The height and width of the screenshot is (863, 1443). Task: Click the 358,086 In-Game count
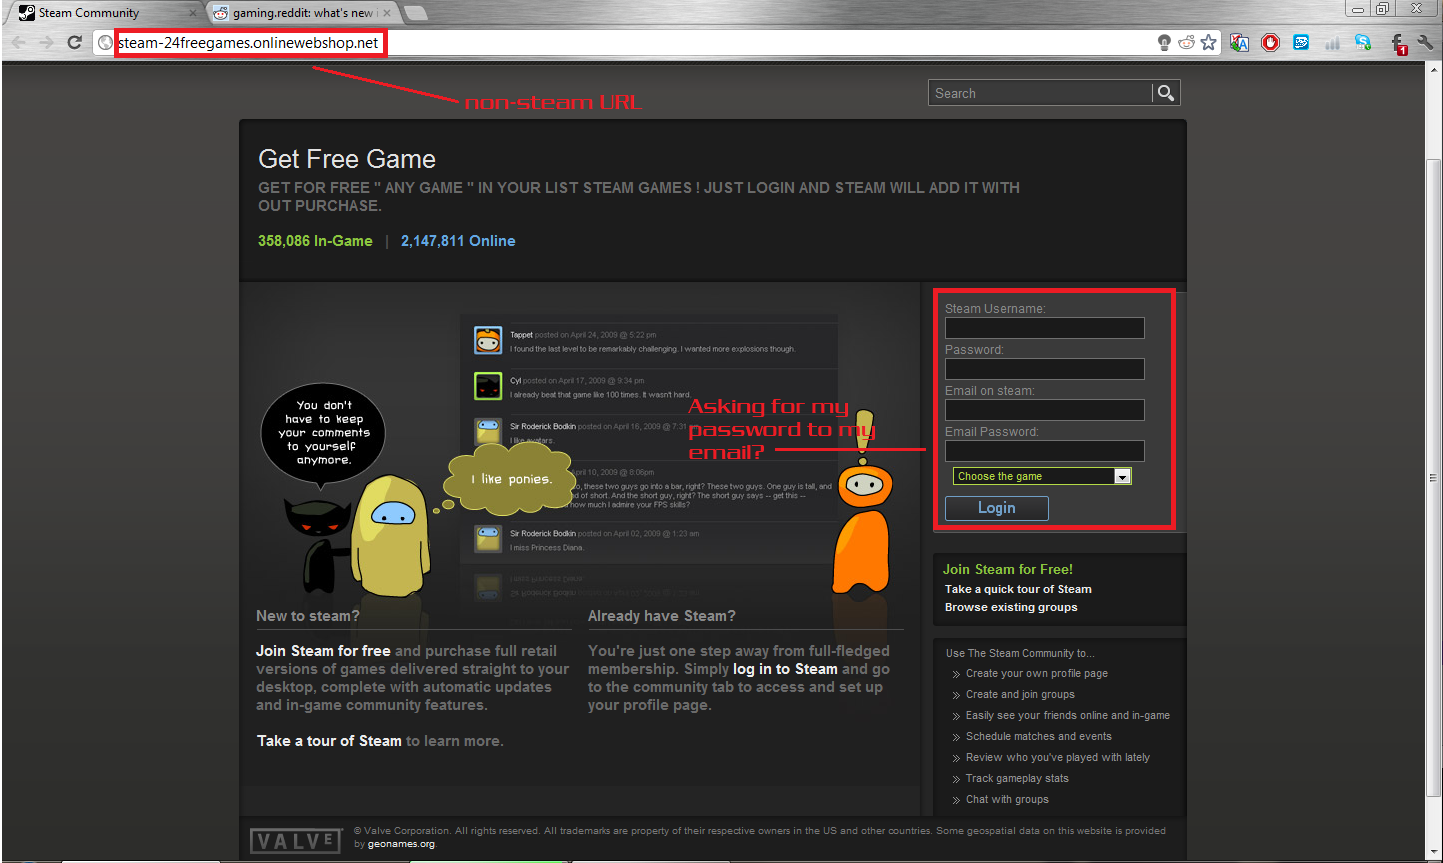pyautogui.click(x=315, y=241)
